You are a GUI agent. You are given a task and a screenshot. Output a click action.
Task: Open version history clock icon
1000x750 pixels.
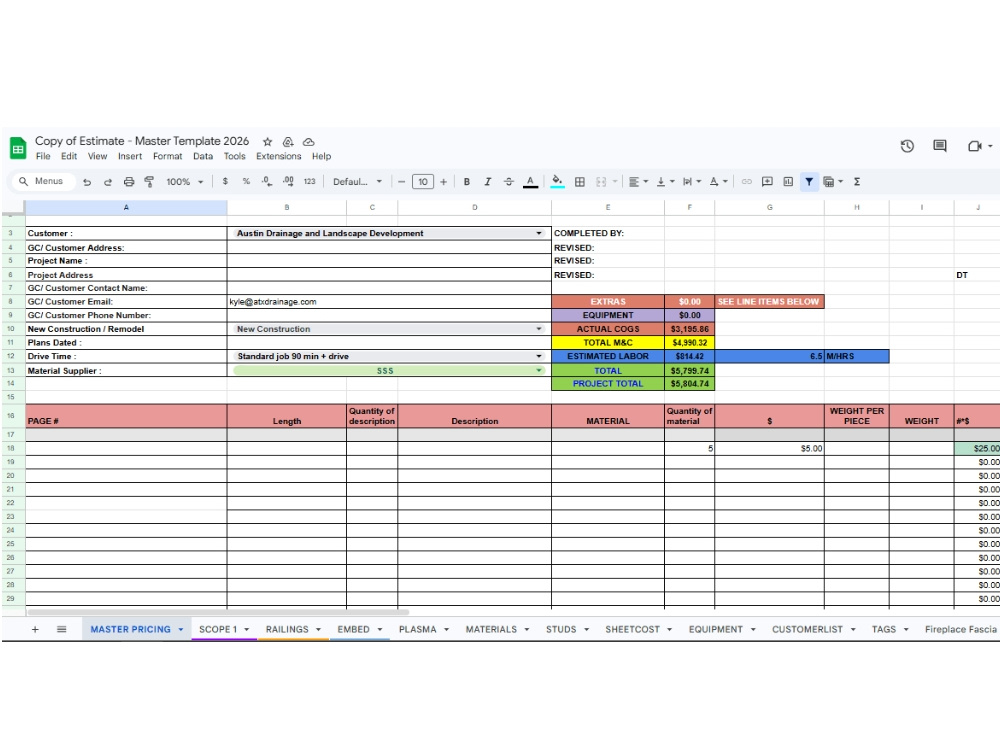pos(907,146)
